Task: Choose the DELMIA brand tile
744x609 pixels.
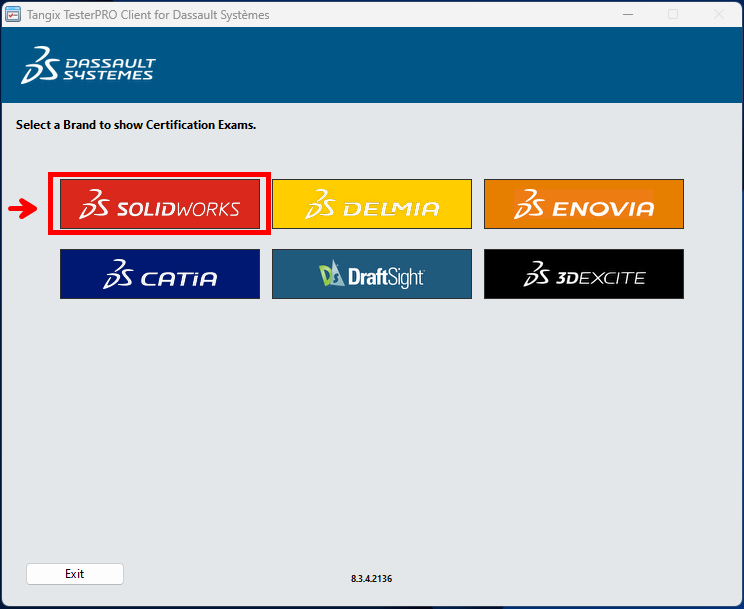Action: (371, 204)
